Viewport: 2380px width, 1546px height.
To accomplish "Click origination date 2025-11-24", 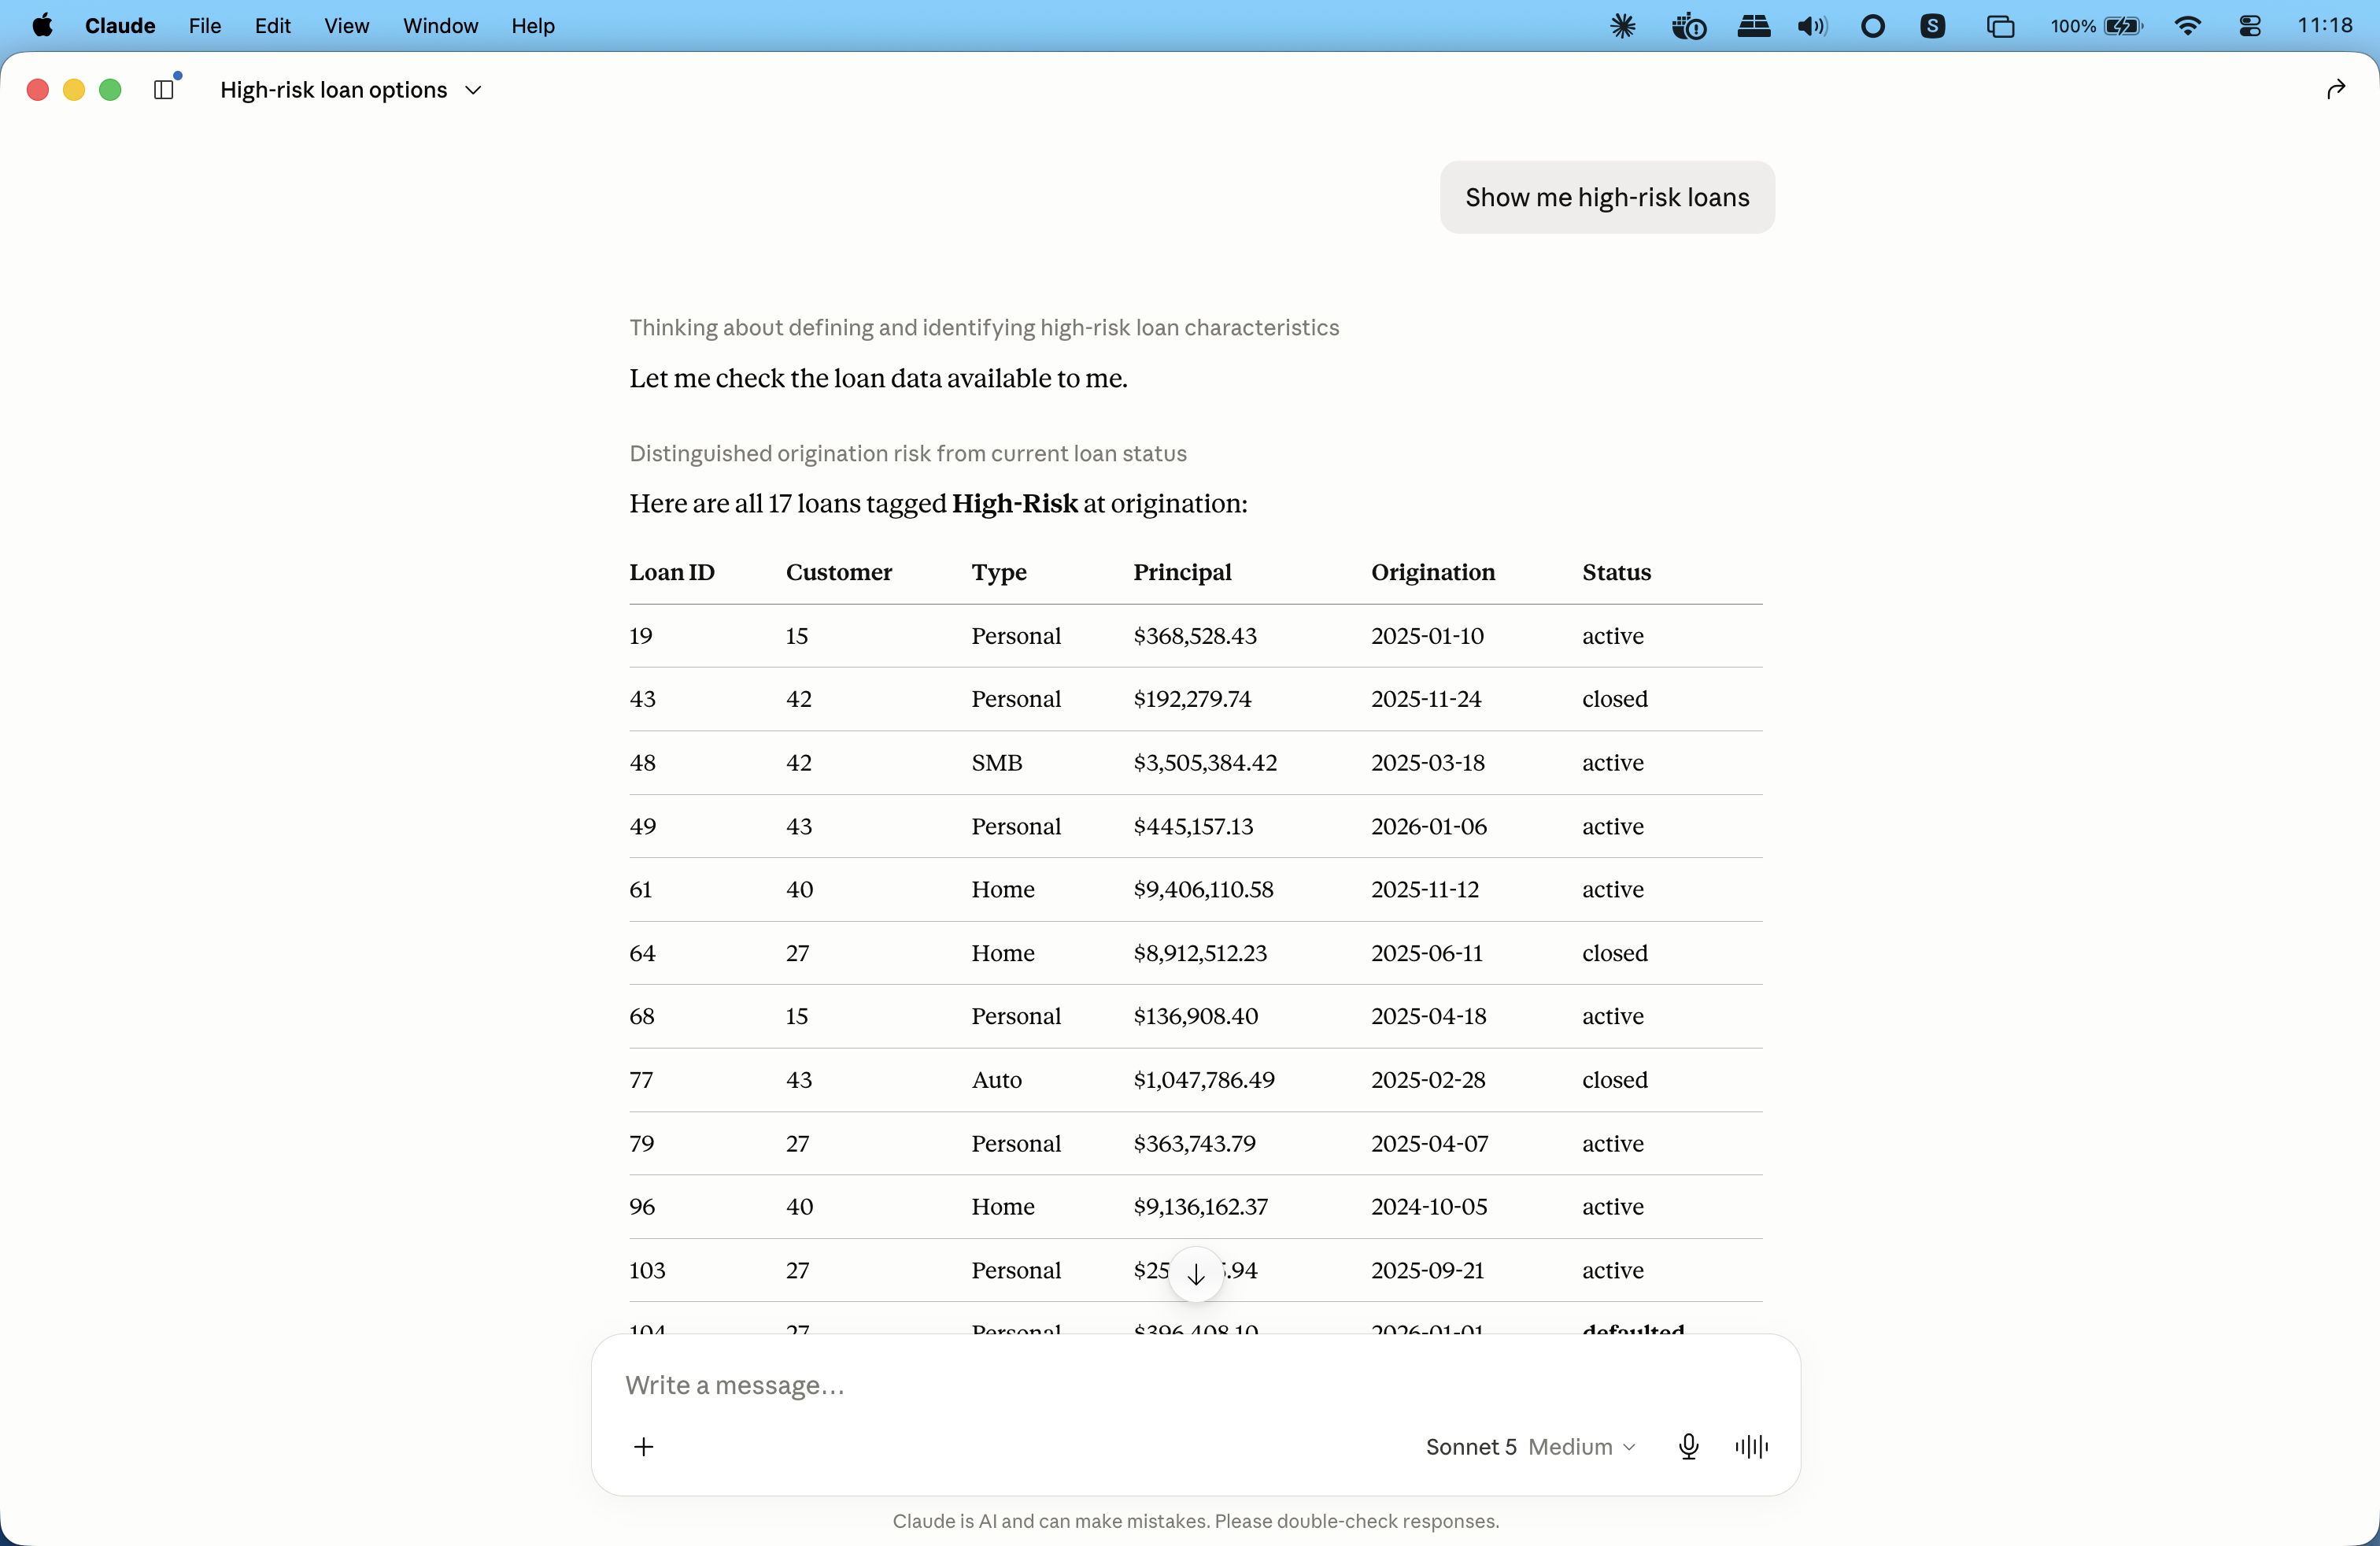I will pos(1426,699).
